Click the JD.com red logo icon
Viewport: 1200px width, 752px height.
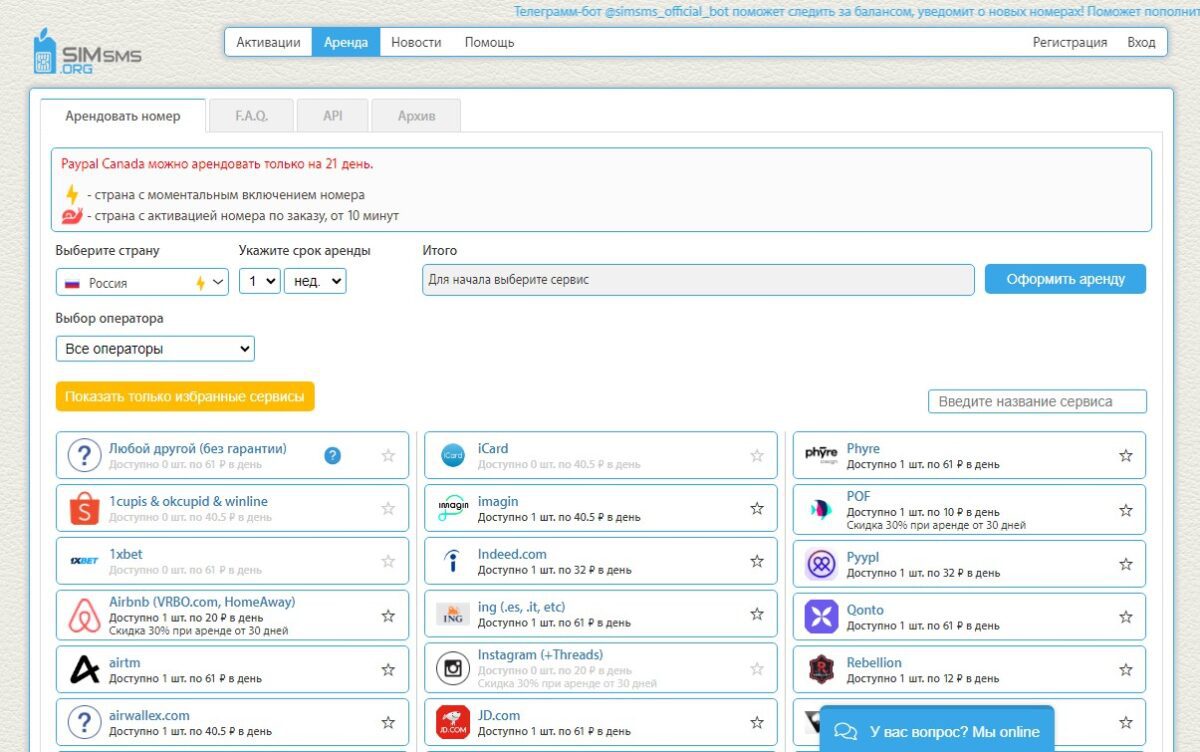453,720
